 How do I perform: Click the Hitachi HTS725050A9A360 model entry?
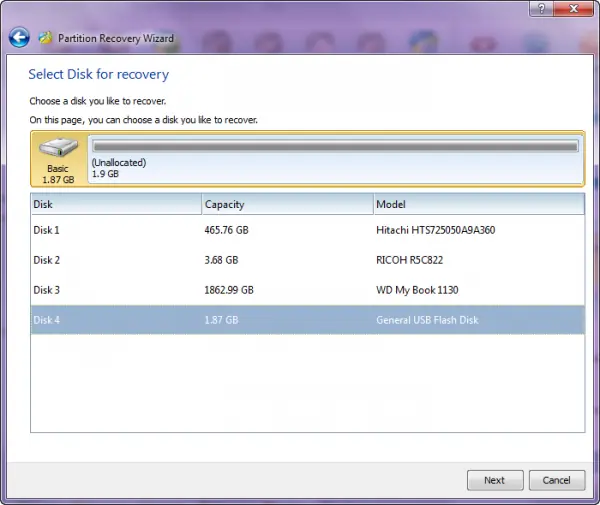[x=435, y=230]
